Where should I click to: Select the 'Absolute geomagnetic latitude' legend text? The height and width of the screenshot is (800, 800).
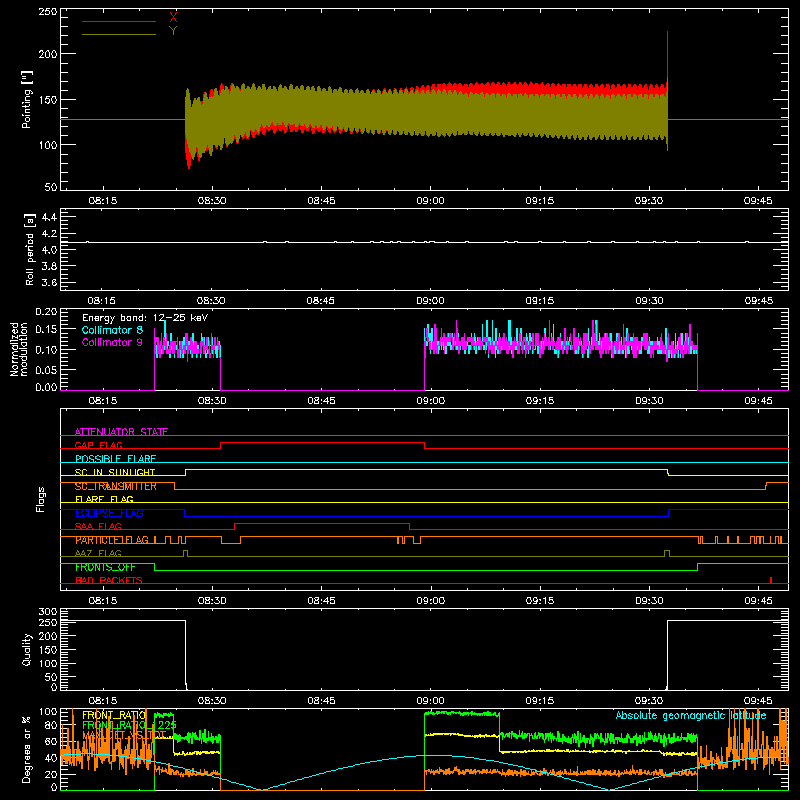(x=691, y=715)
